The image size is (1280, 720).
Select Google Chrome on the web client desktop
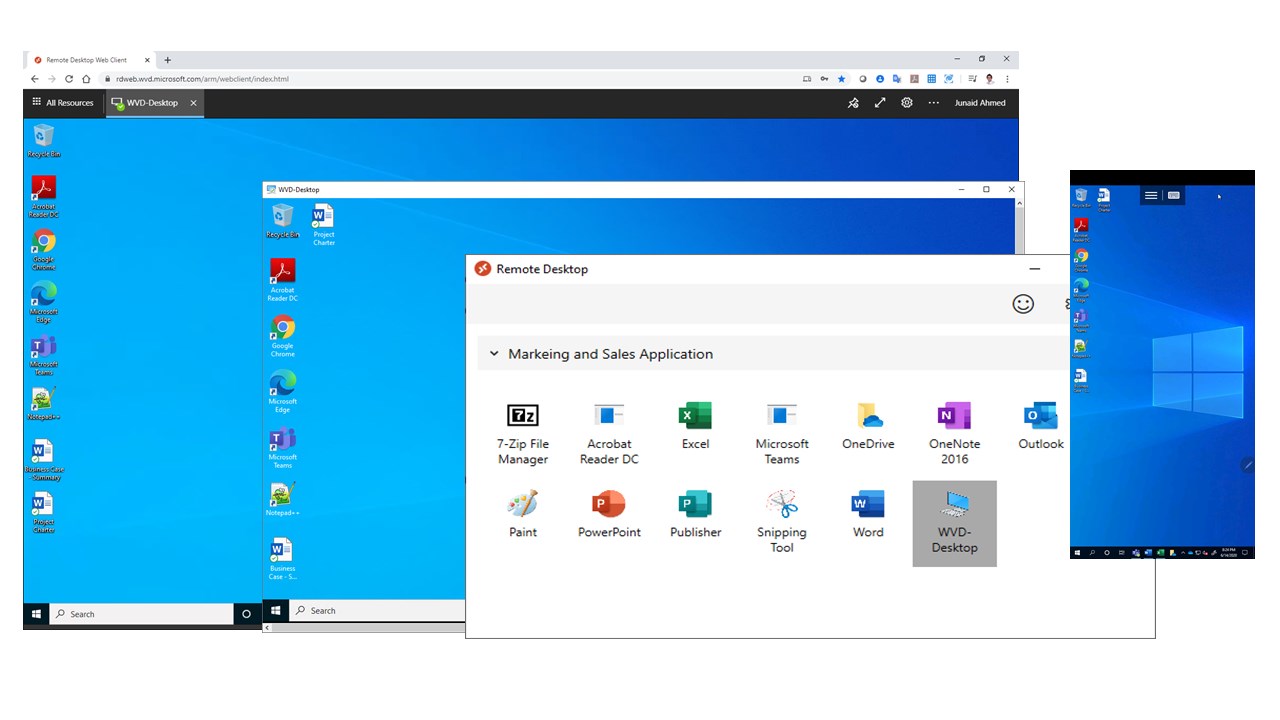44,250
